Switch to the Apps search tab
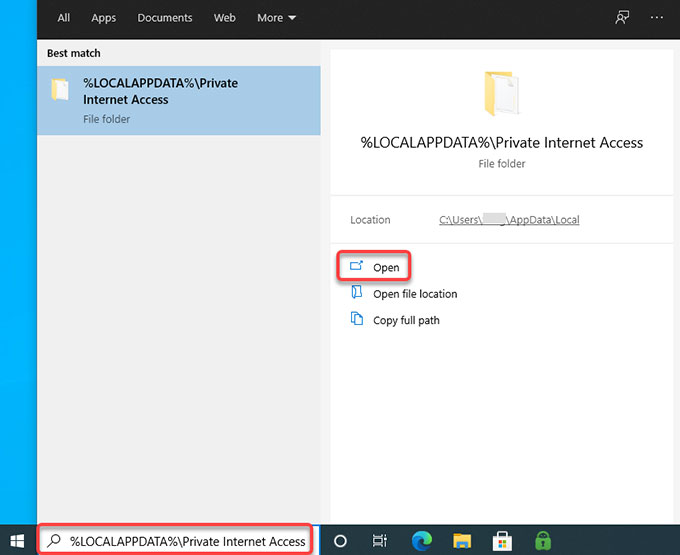This screenshot has width=680, height=555. (x=104, y=18)
